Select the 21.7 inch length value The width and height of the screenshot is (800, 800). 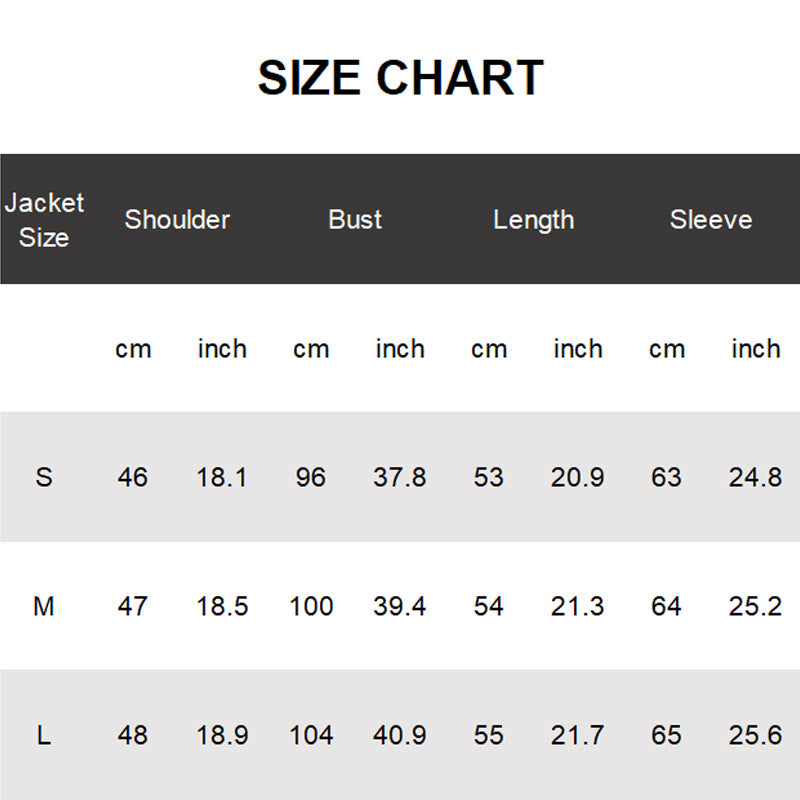[577, 736]
